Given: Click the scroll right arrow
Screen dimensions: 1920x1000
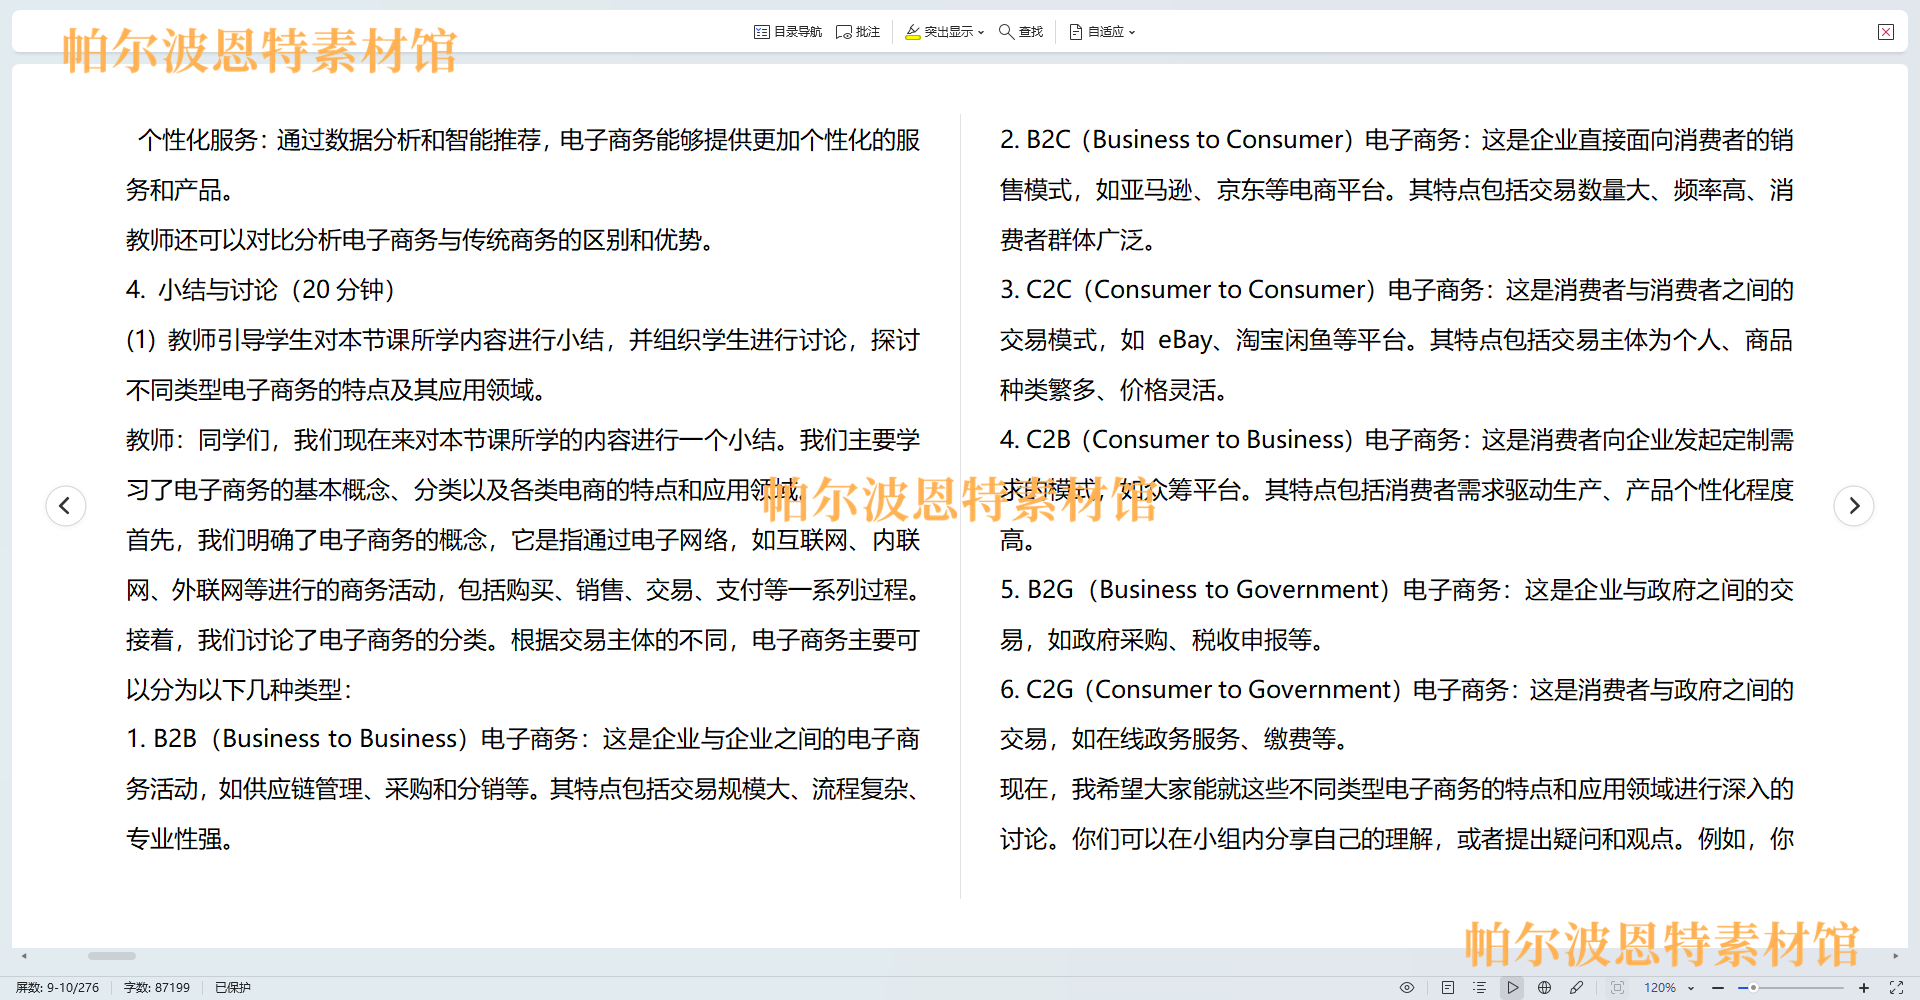Looking at the screenshot, I should click(x=1895, y=956).
